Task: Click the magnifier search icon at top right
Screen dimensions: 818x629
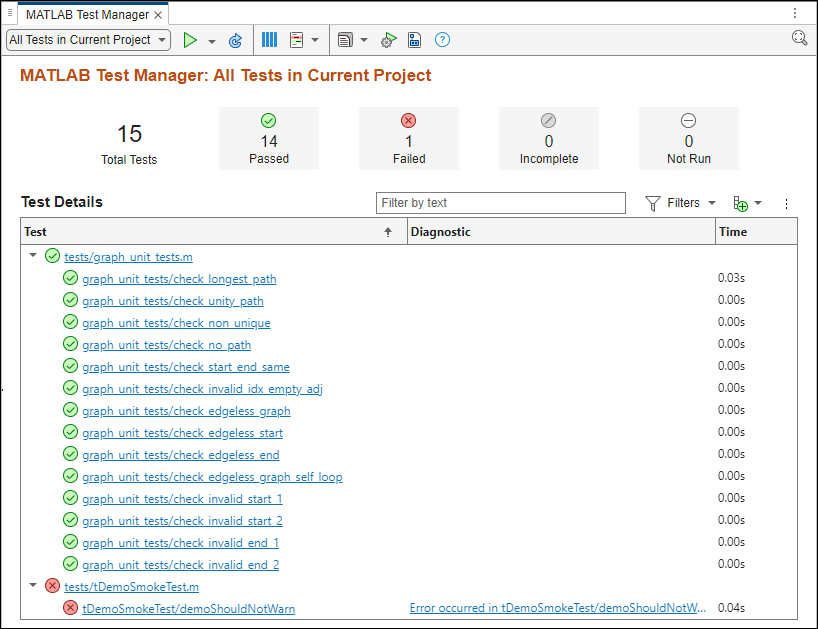Action: 799,38
